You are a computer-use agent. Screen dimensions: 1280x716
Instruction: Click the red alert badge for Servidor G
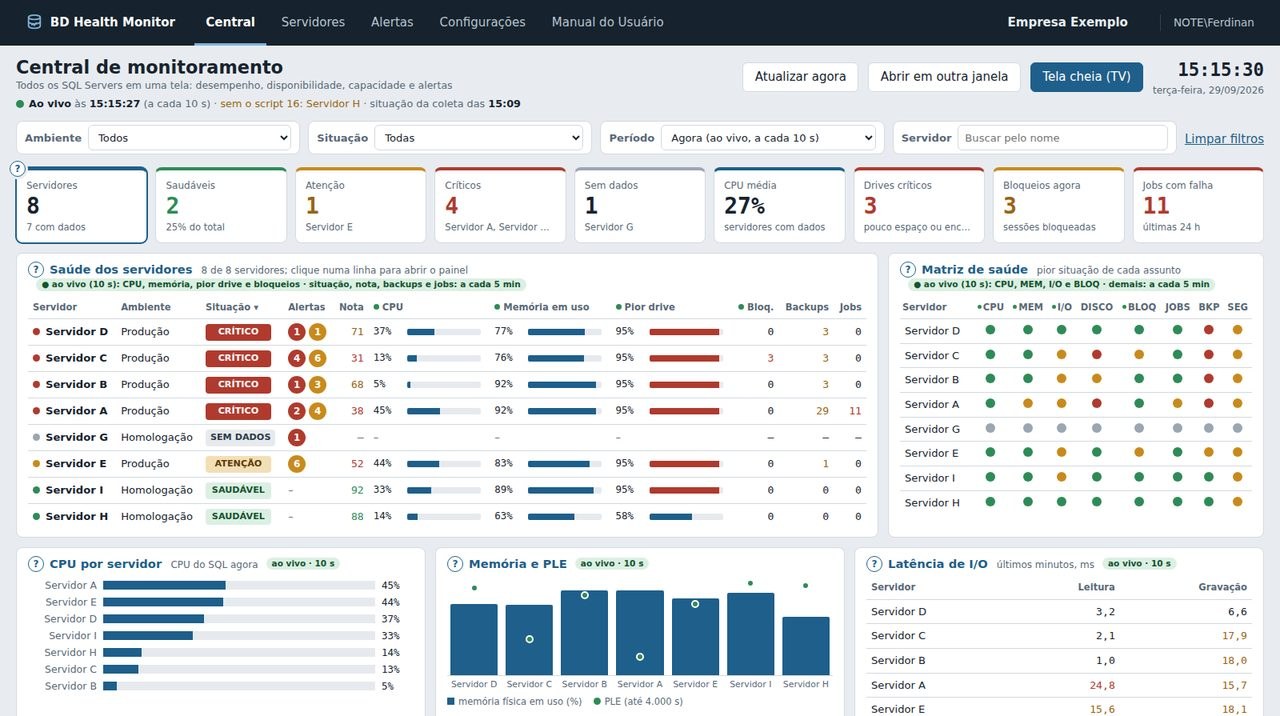(x=297, y=437)
